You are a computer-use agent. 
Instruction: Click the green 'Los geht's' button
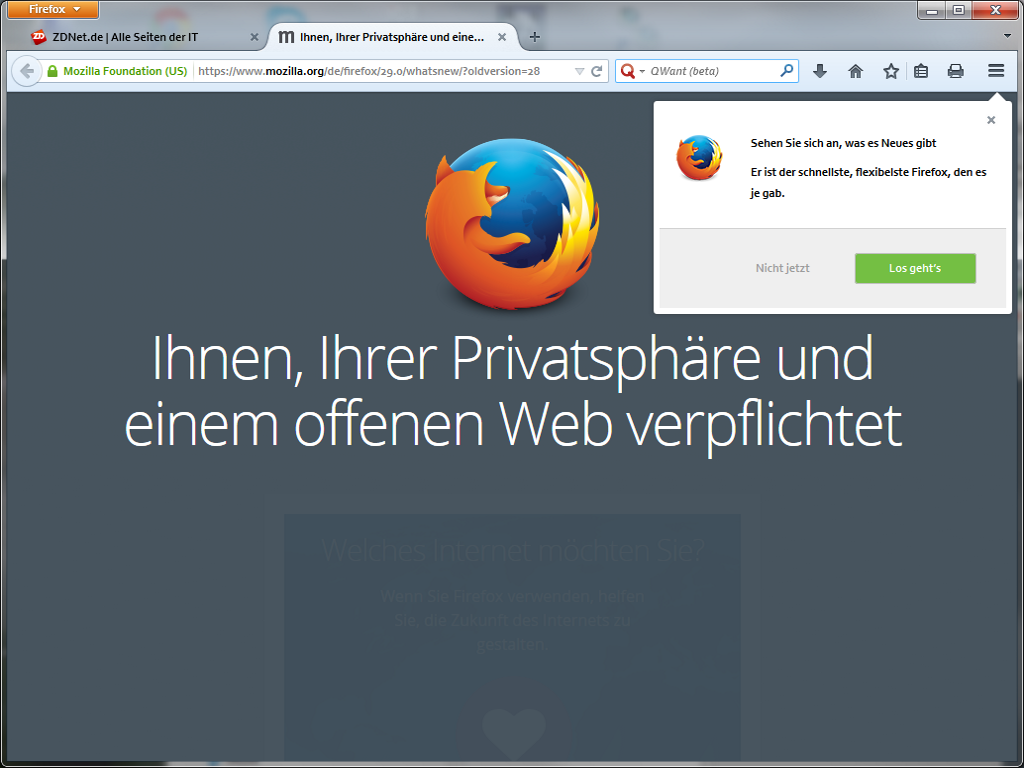915,268
